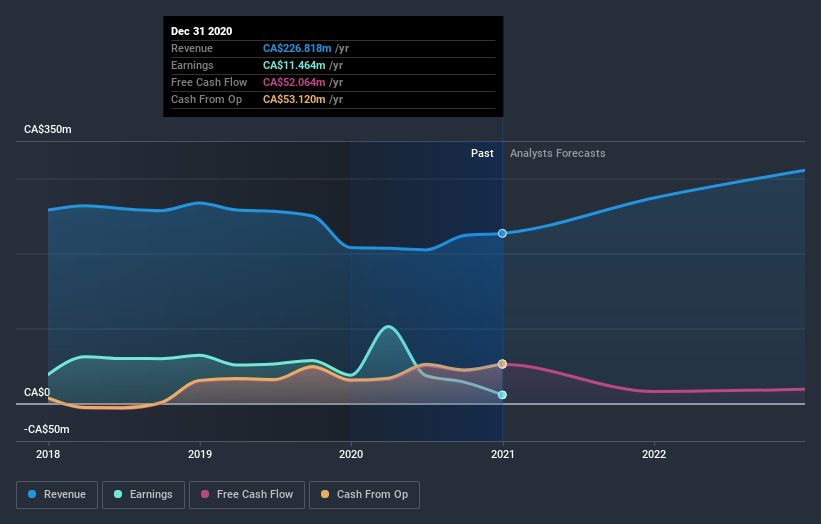Click the Analysts Forecasts label
The image size is (821, 524).
[x=558, y=153]
